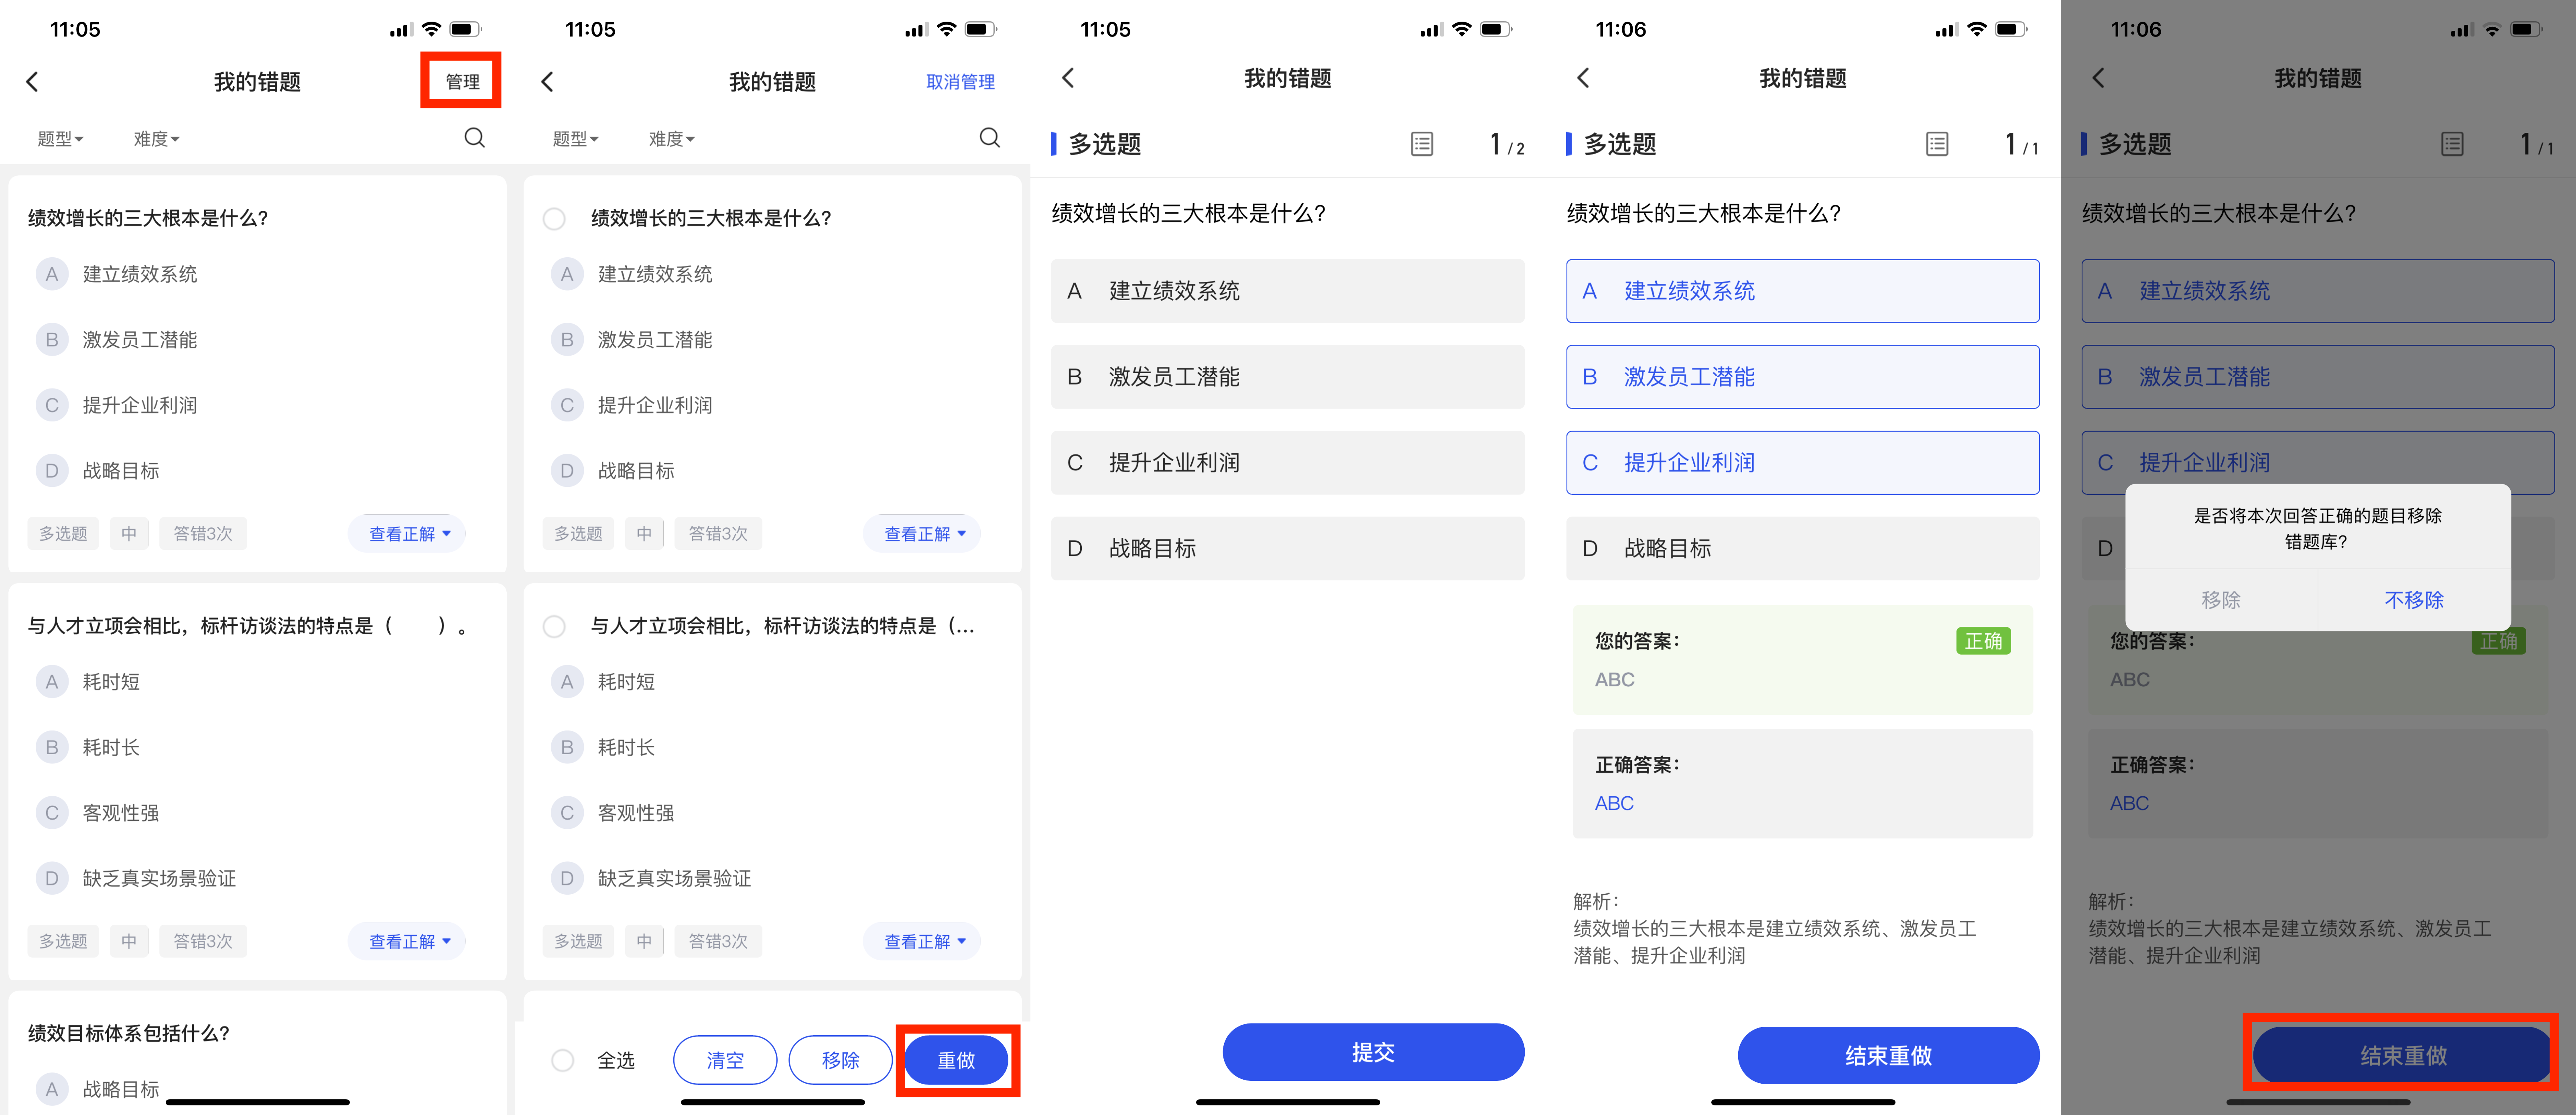Tap the C circle beside 客观性强 on the 取消管理 screen
This screenshot has width=2576, height=1115.
pyautogui.click(x=567, y=813)
